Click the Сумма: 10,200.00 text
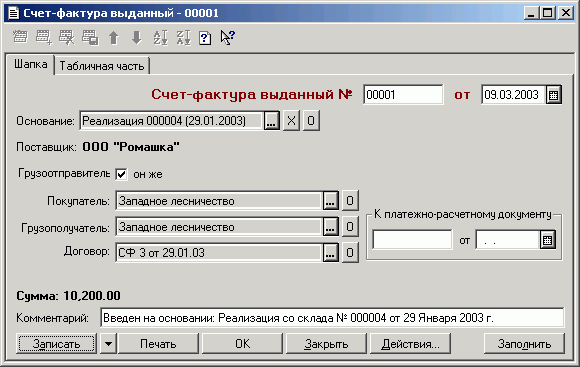The height and width of the screenshot is (367, 580). point(68,296)
